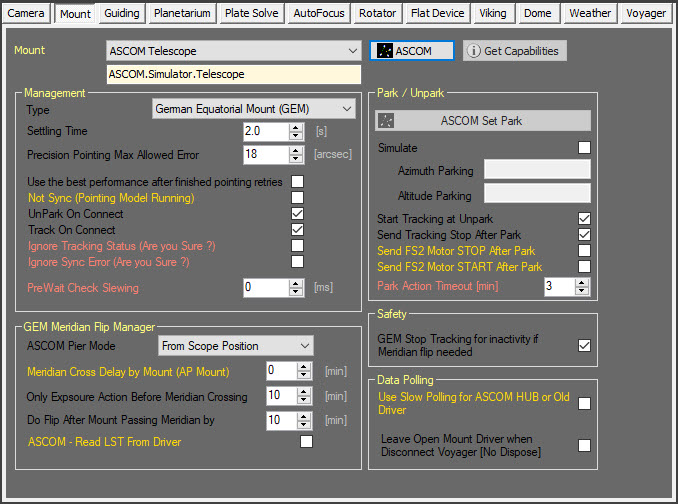Switch to the Viking tab
The width and height of the screenshot is (678, 504).
[493, 13]
